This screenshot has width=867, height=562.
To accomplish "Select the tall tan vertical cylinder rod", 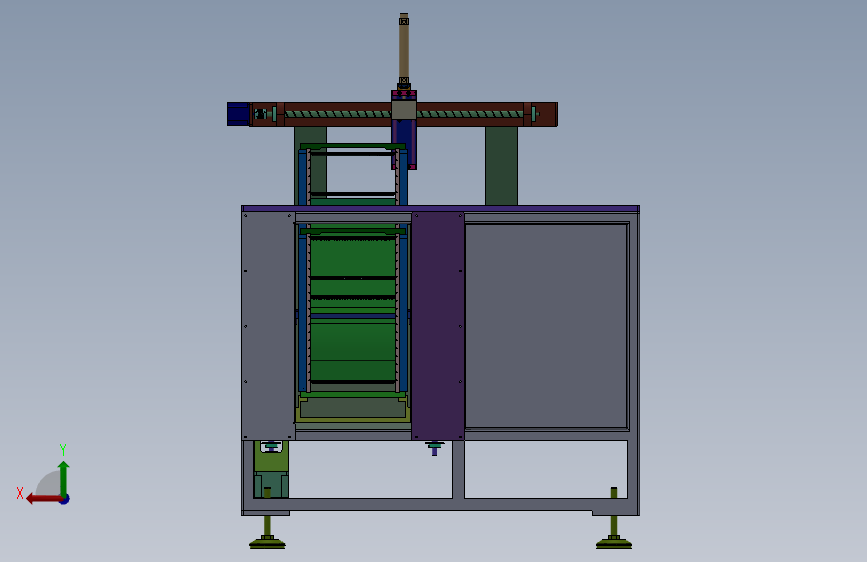I will pos(404,49).
